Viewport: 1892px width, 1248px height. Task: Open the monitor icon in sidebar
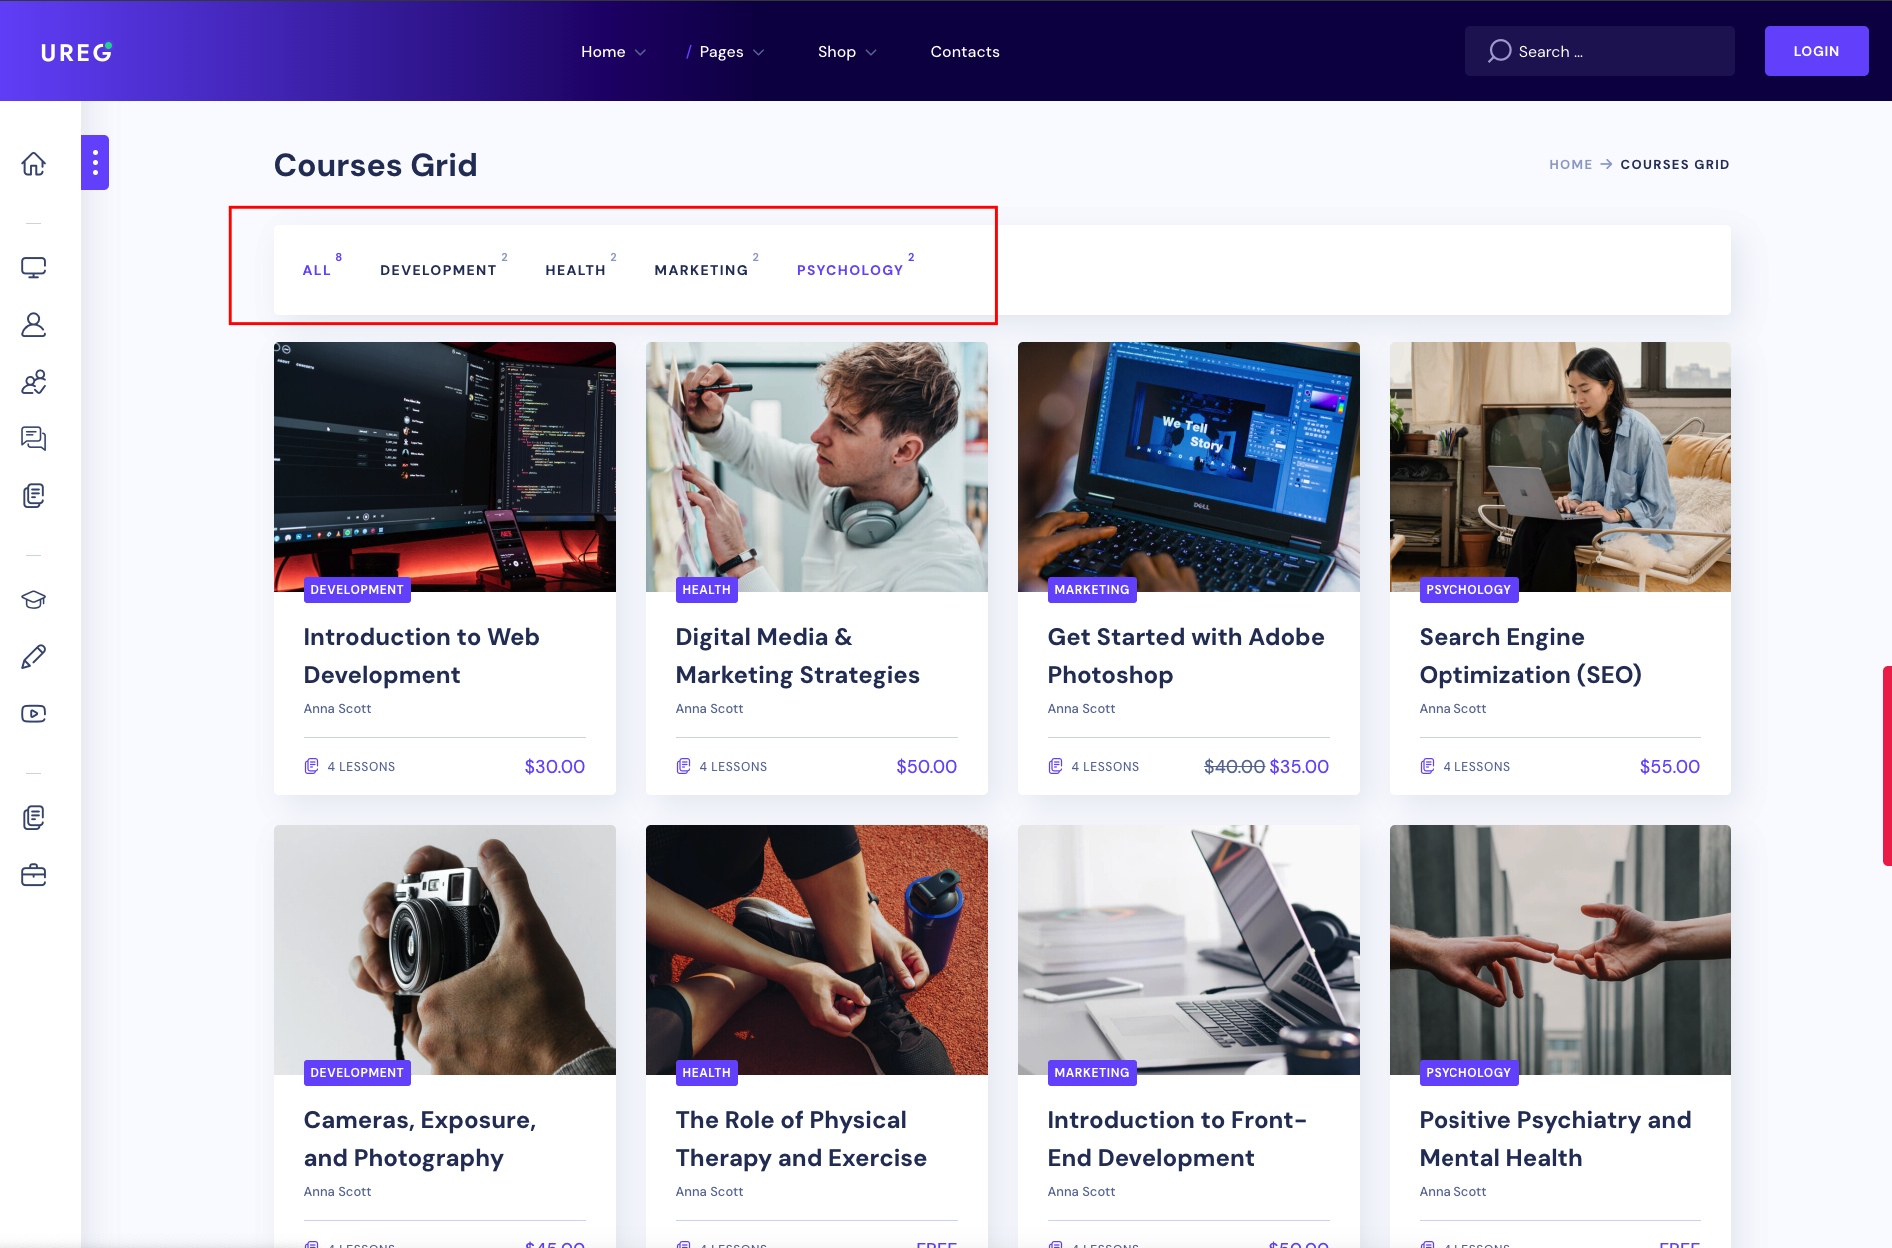(34, 267)
